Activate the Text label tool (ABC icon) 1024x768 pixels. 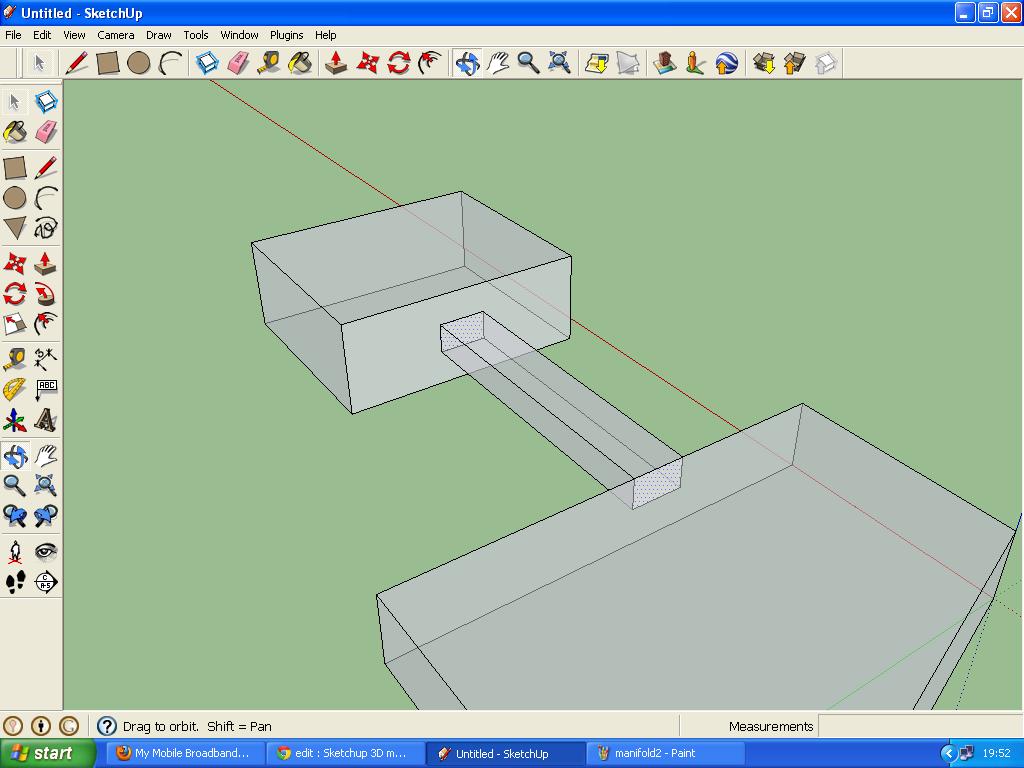(46, 389)
